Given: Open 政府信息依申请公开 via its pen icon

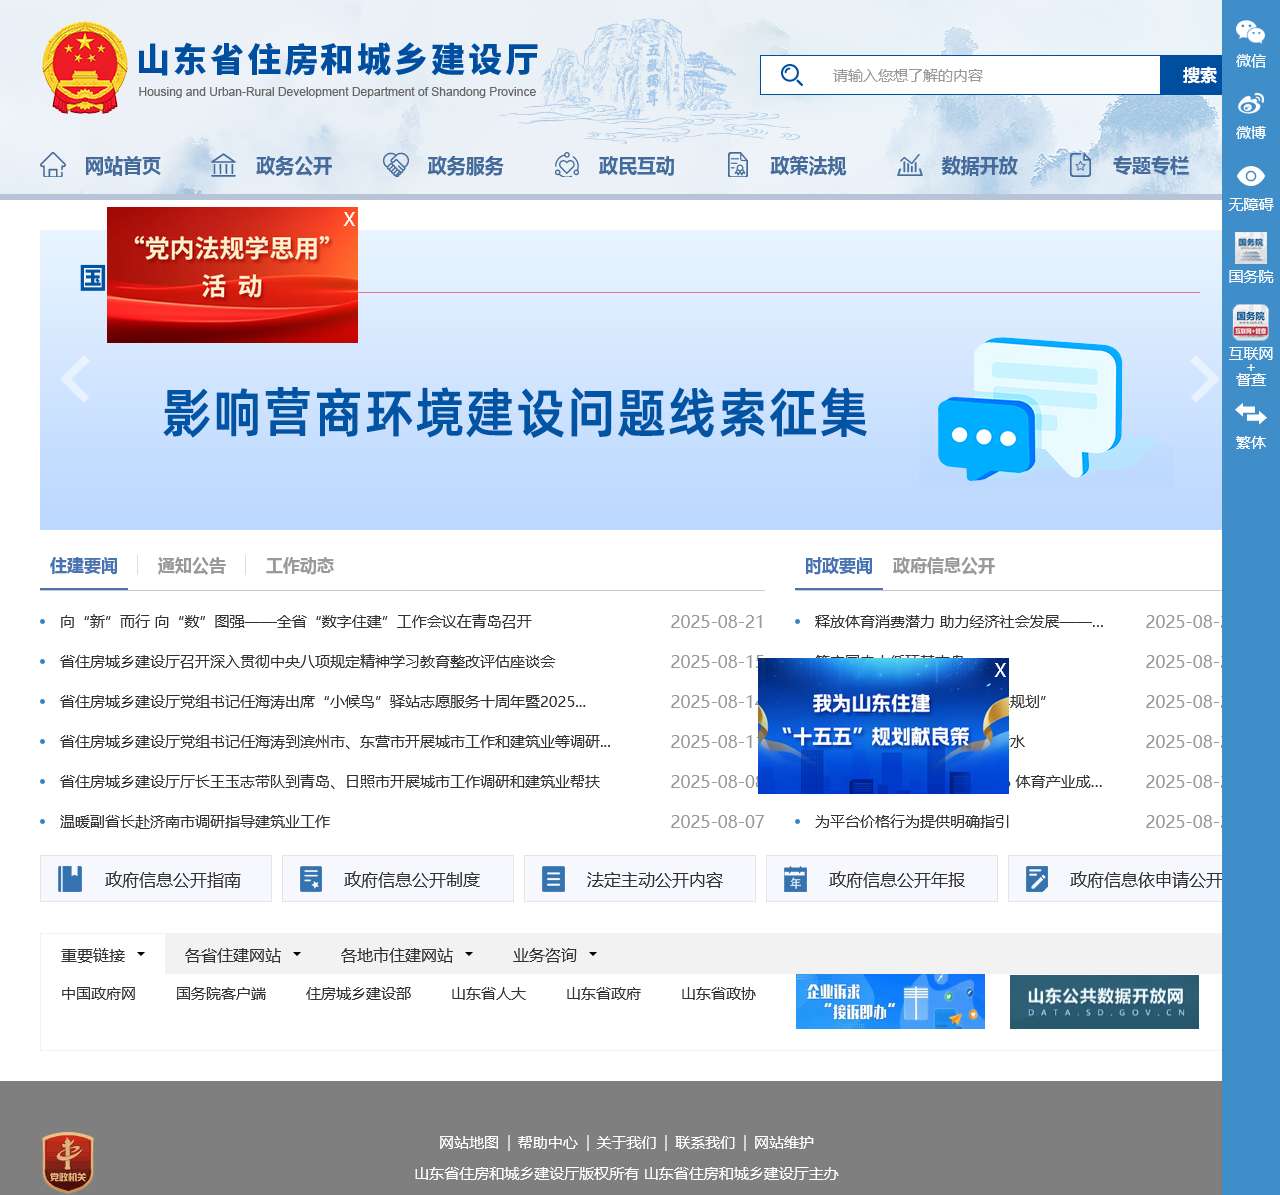Looking at the screenshot, I should coord(1037,878).
